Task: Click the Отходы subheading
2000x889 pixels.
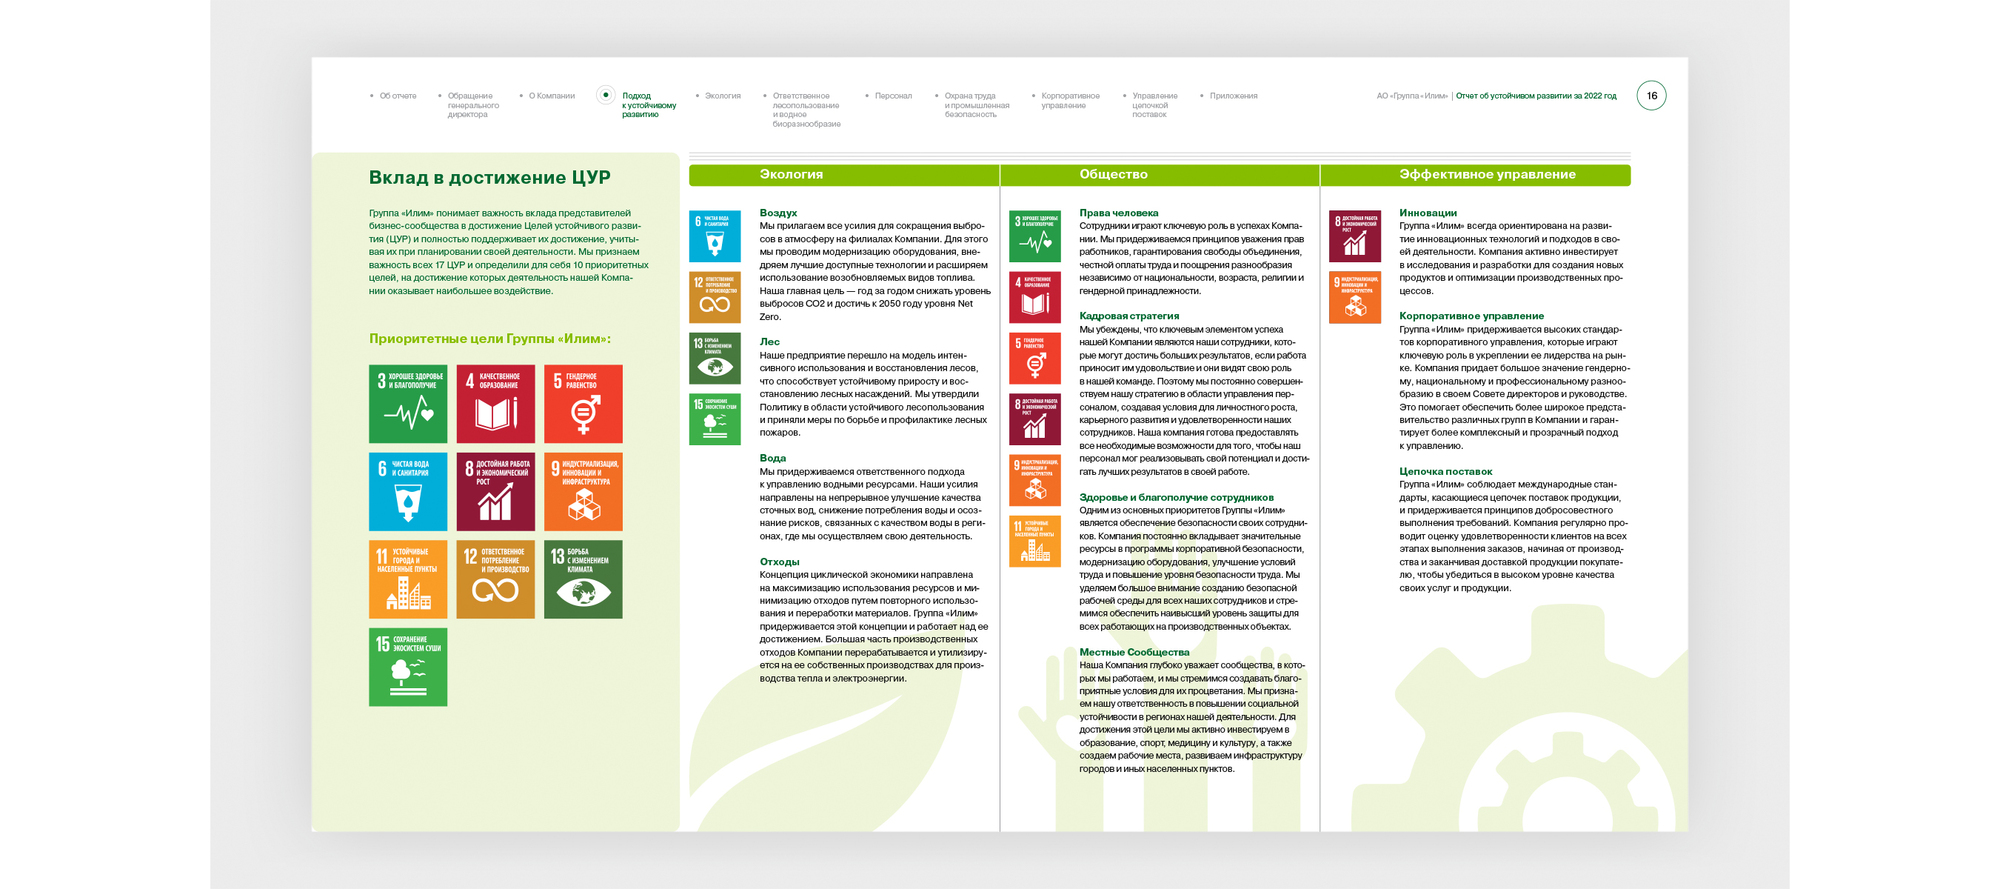Action: click(779, 562)
